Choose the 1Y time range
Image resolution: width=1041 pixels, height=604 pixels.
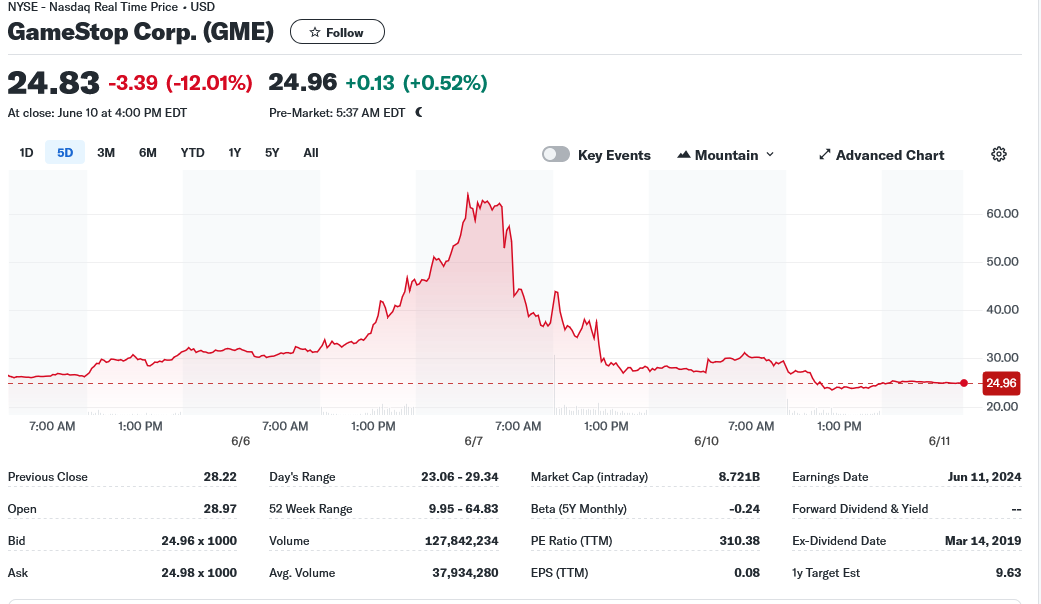pos(234,153)
